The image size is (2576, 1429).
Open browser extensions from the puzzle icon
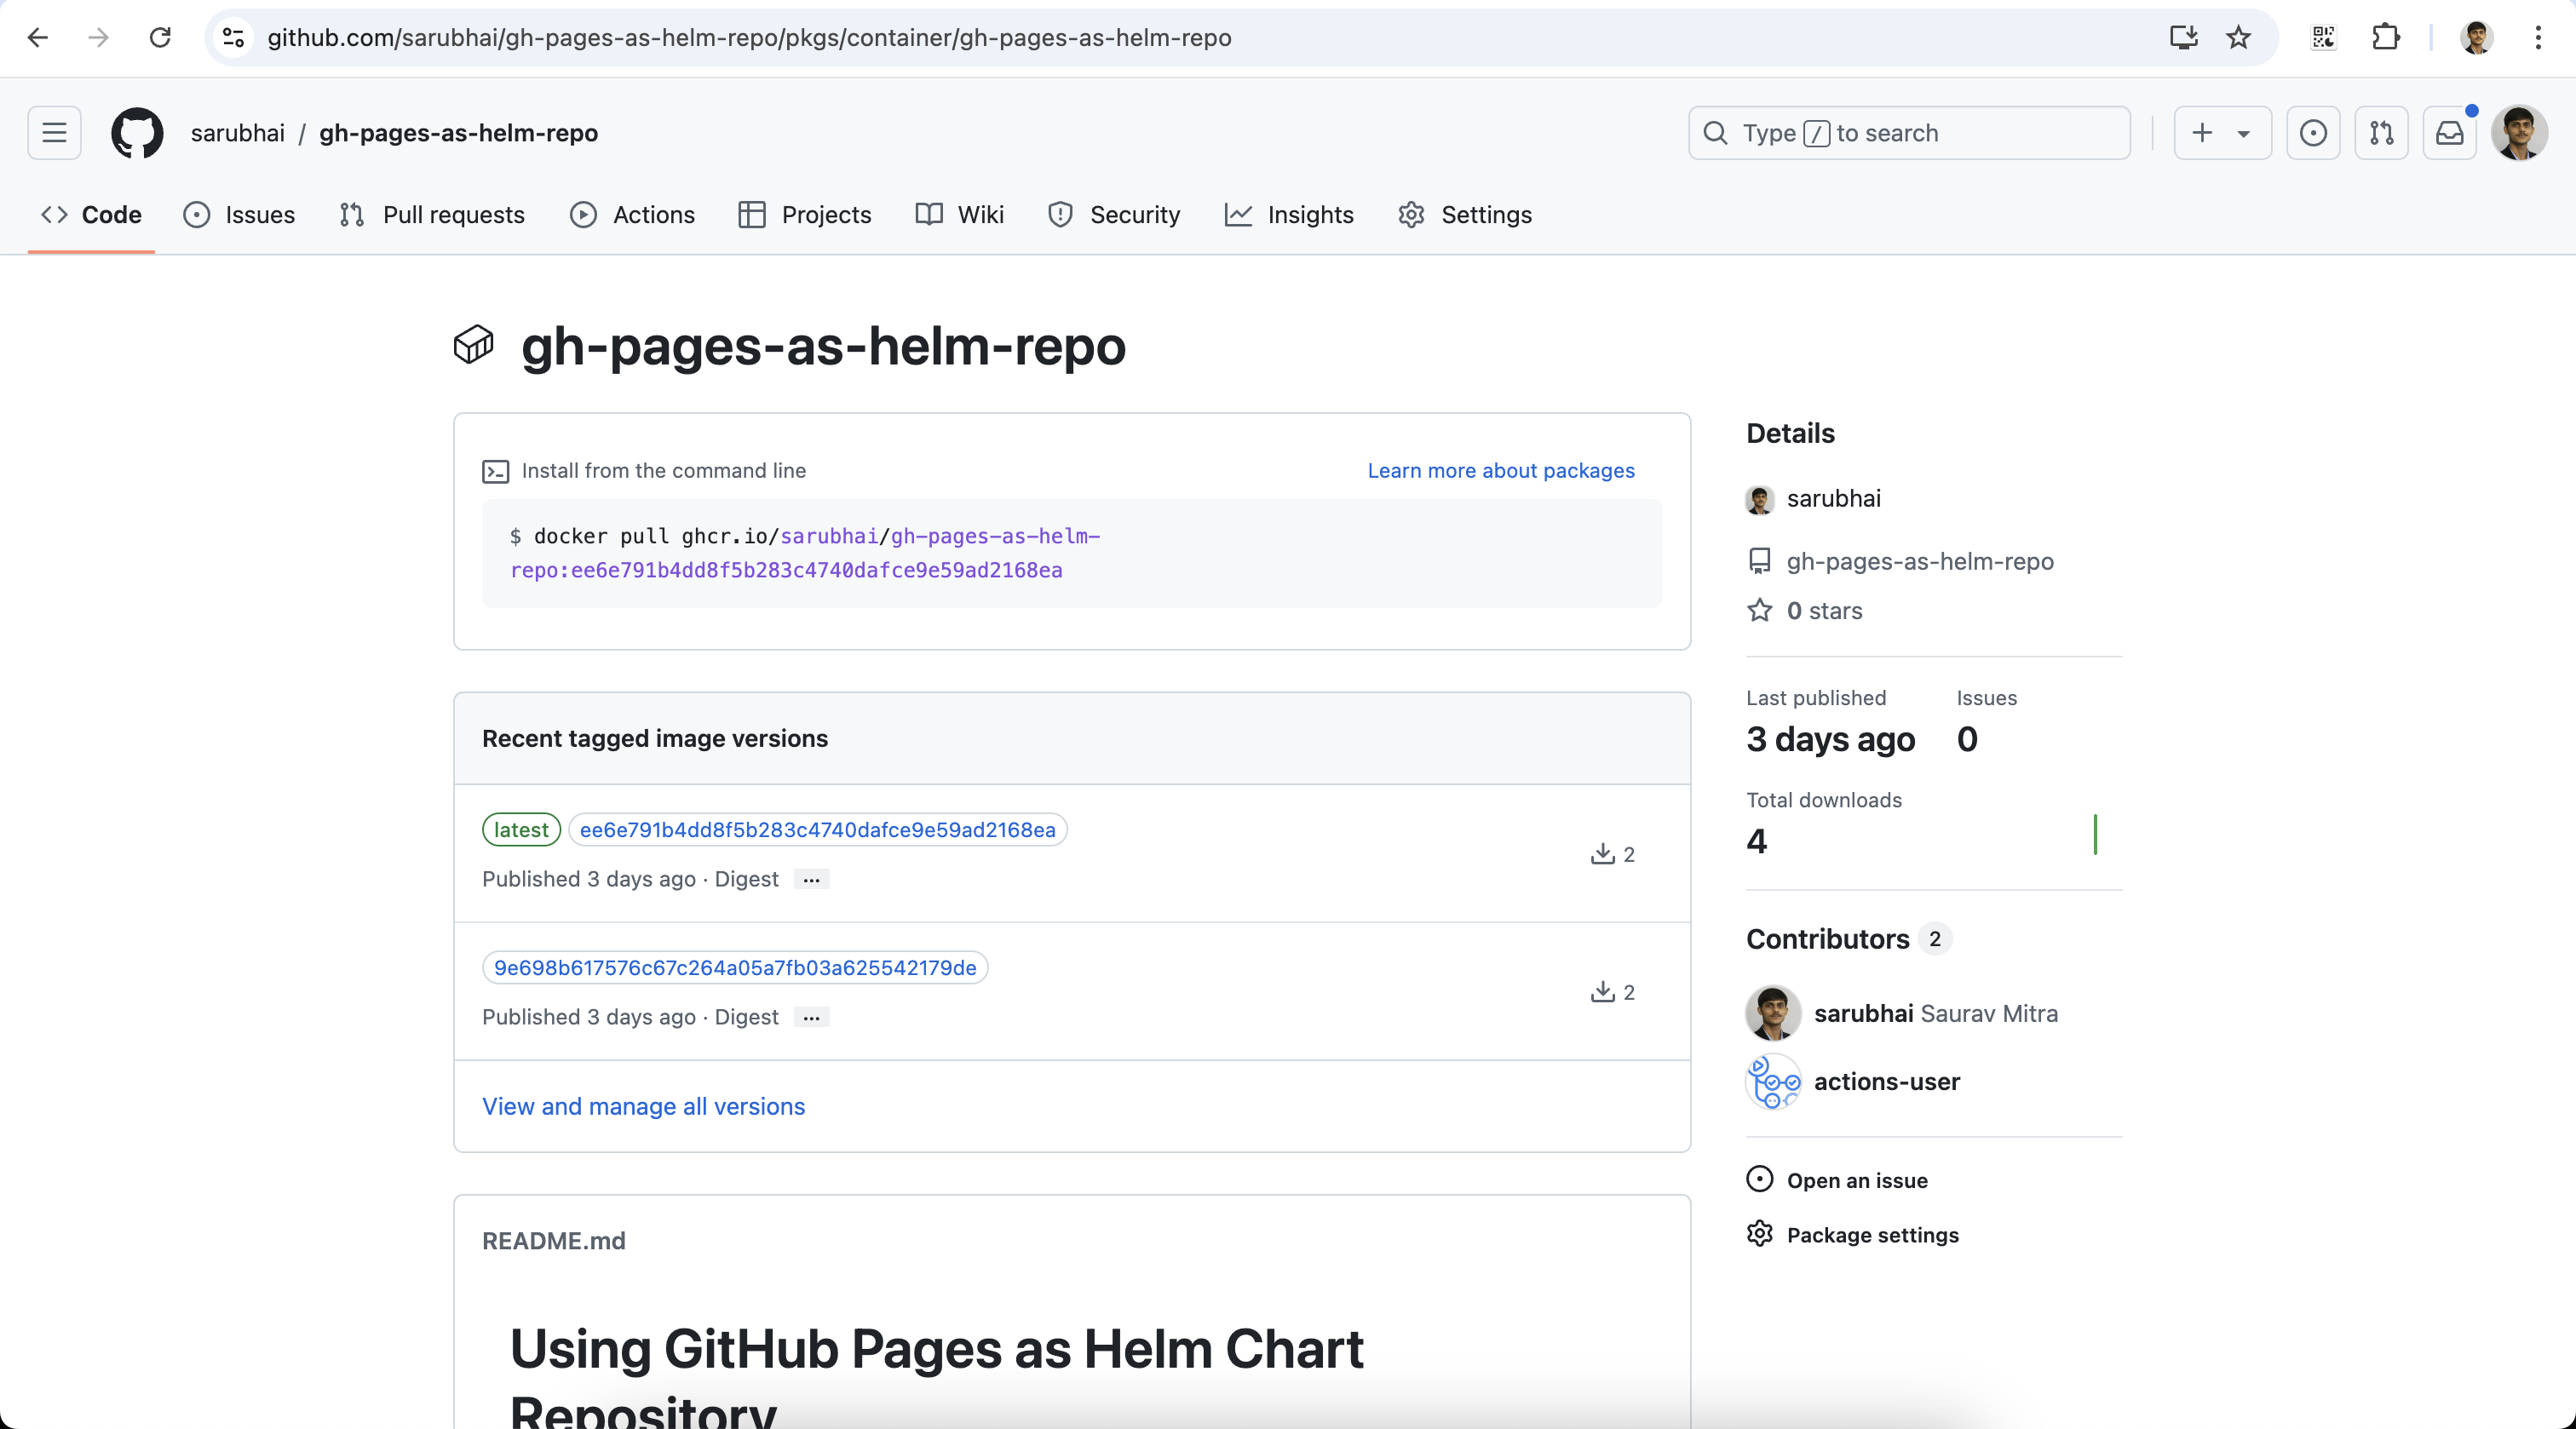pos(2386,38)
